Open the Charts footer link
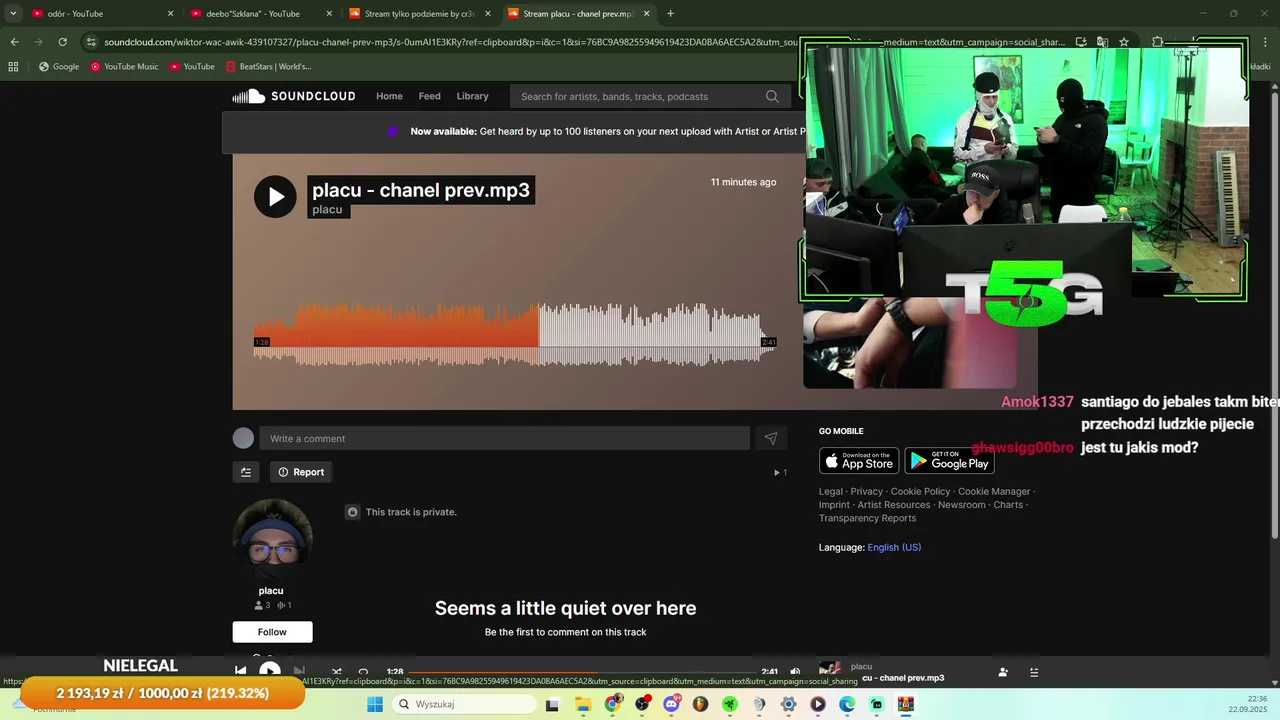 (x=1008, y=505)
